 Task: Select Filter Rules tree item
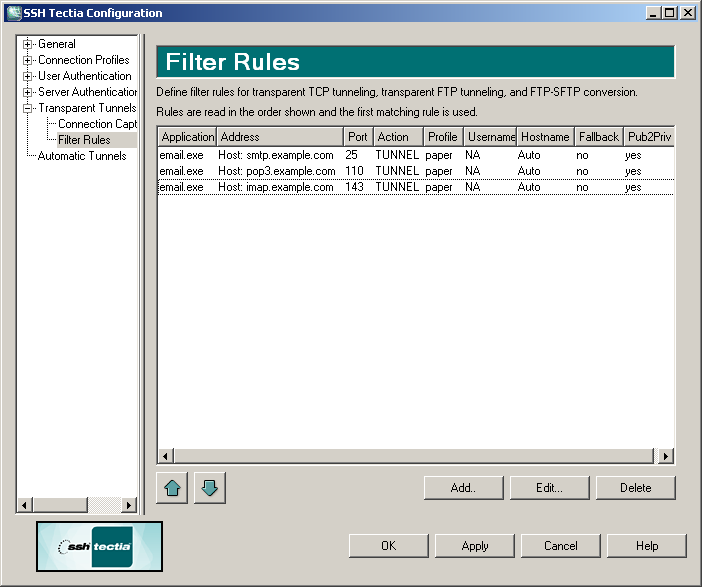(x=84, y=140)
